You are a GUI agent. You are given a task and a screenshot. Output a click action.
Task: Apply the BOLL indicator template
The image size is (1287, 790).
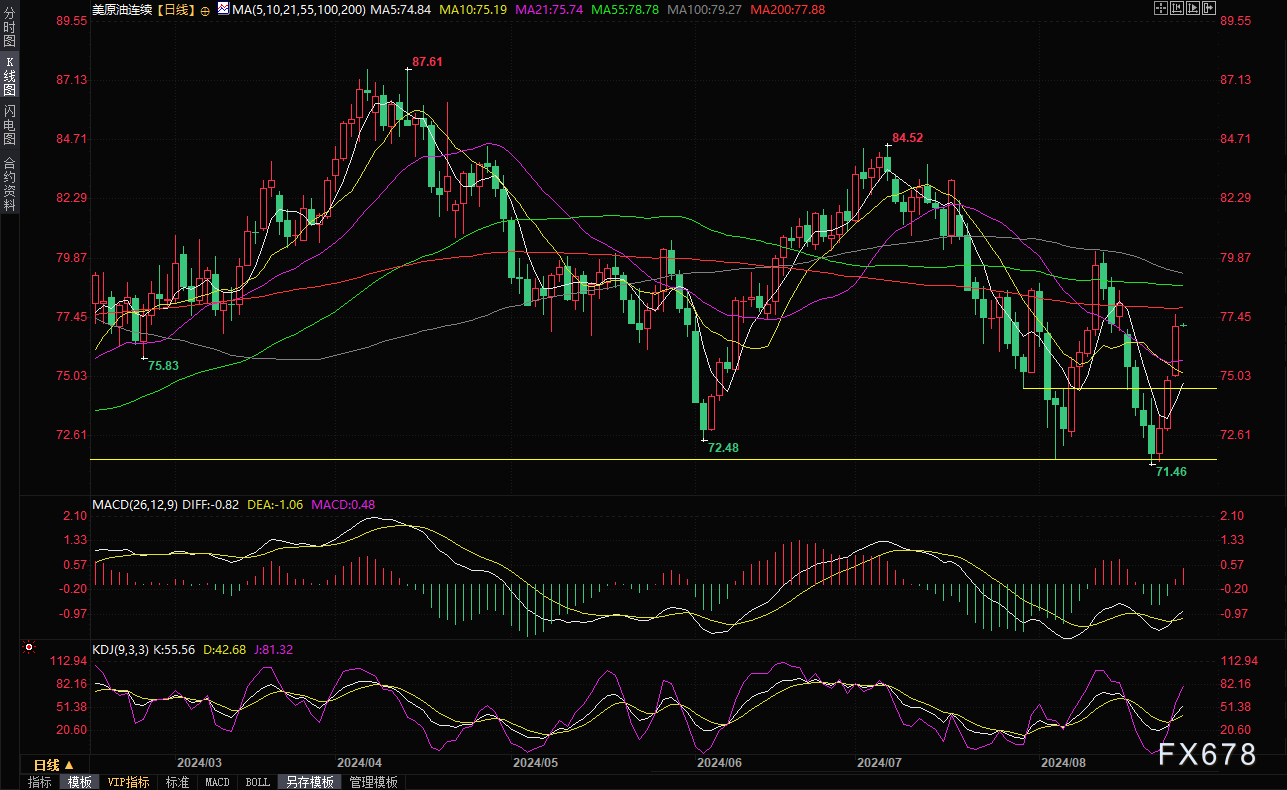click(257, 782)
